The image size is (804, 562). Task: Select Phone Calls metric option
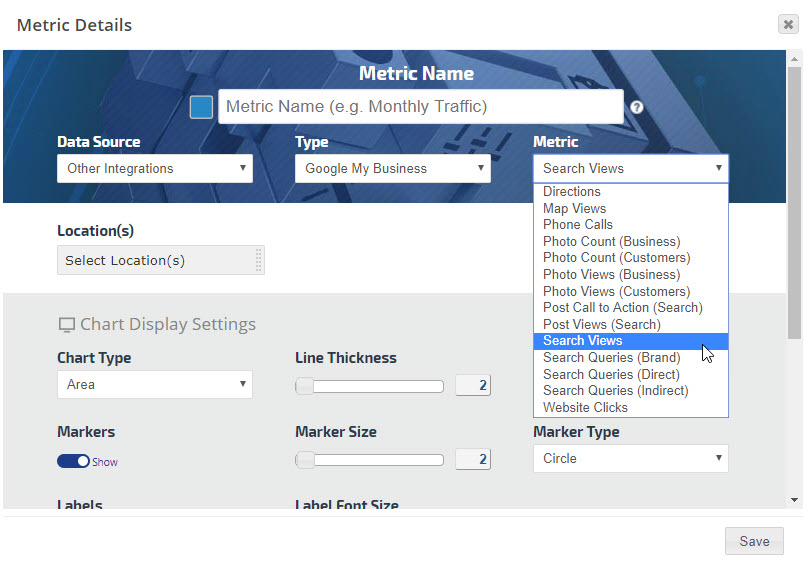click(x=578, y=225)
